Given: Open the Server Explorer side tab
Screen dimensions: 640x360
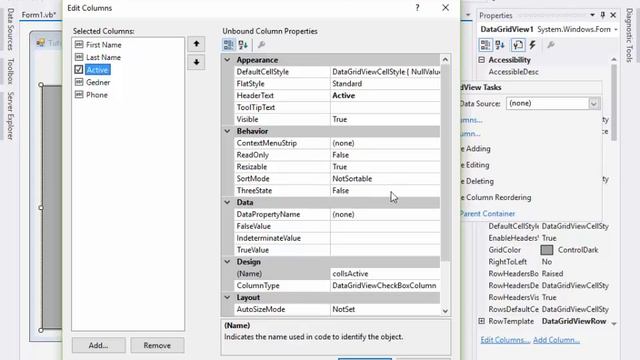Looking at the screenshot, I should coord(11,116).
